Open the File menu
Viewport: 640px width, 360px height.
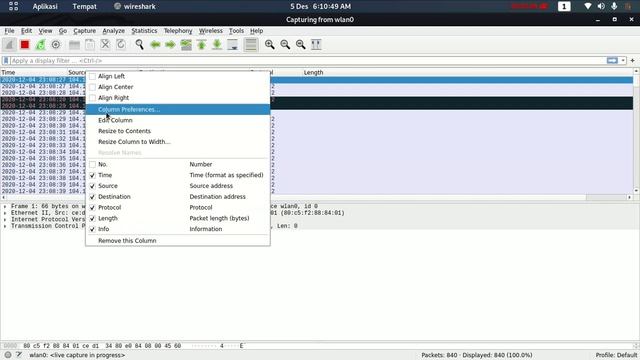coord(9,31)
